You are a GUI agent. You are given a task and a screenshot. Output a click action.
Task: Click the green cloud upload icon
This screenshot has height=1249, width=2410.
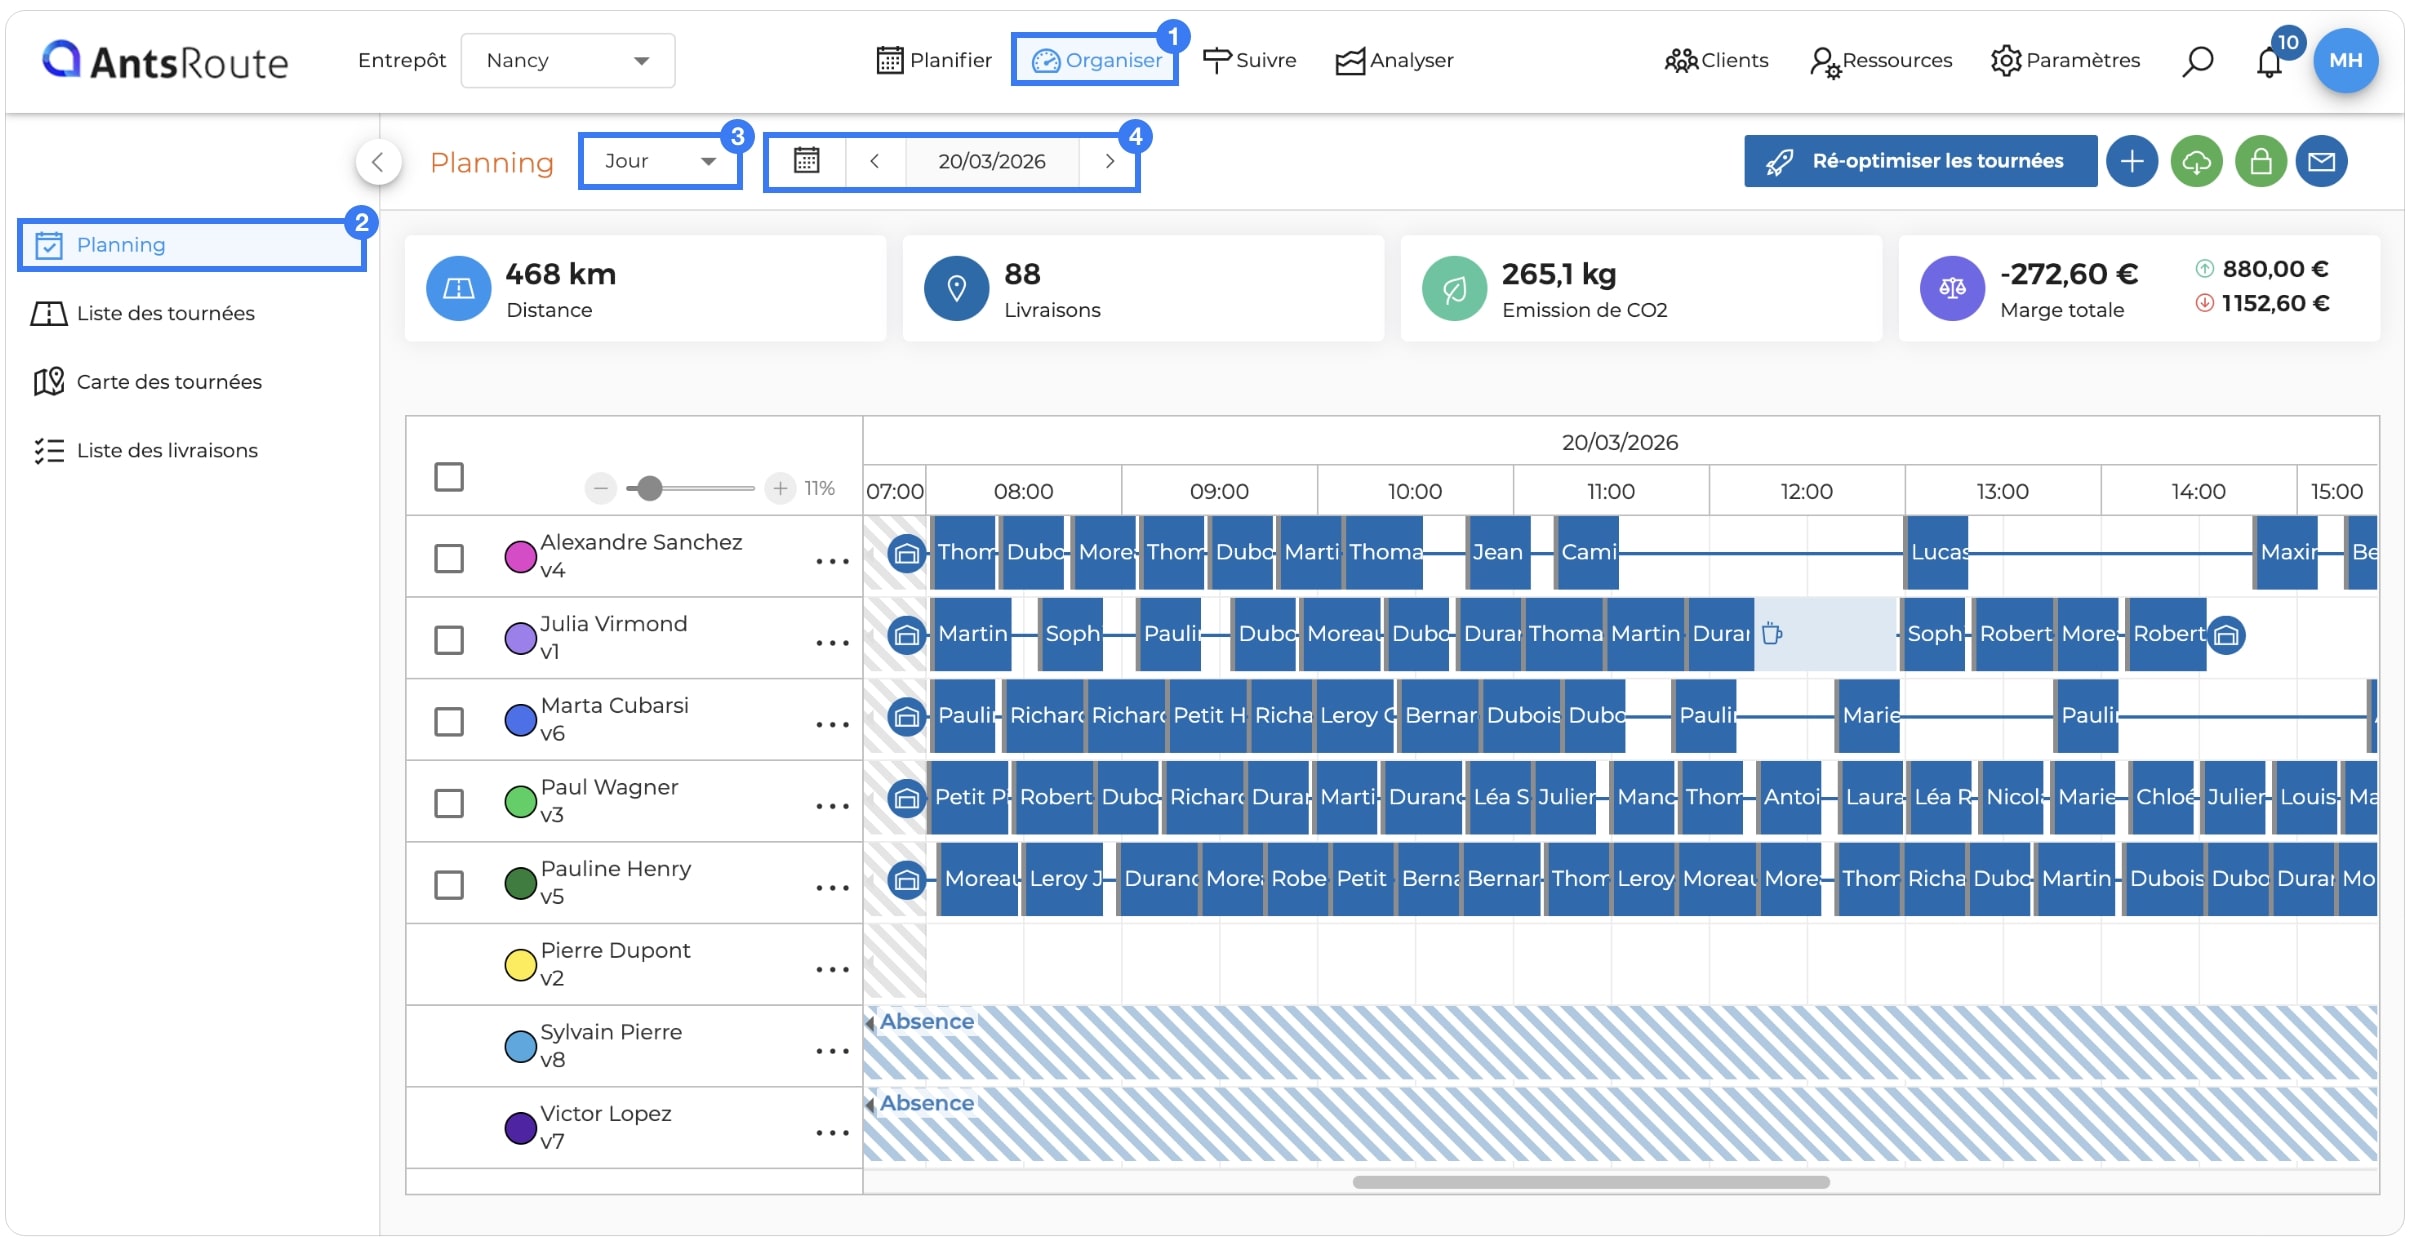[2196, 161]
